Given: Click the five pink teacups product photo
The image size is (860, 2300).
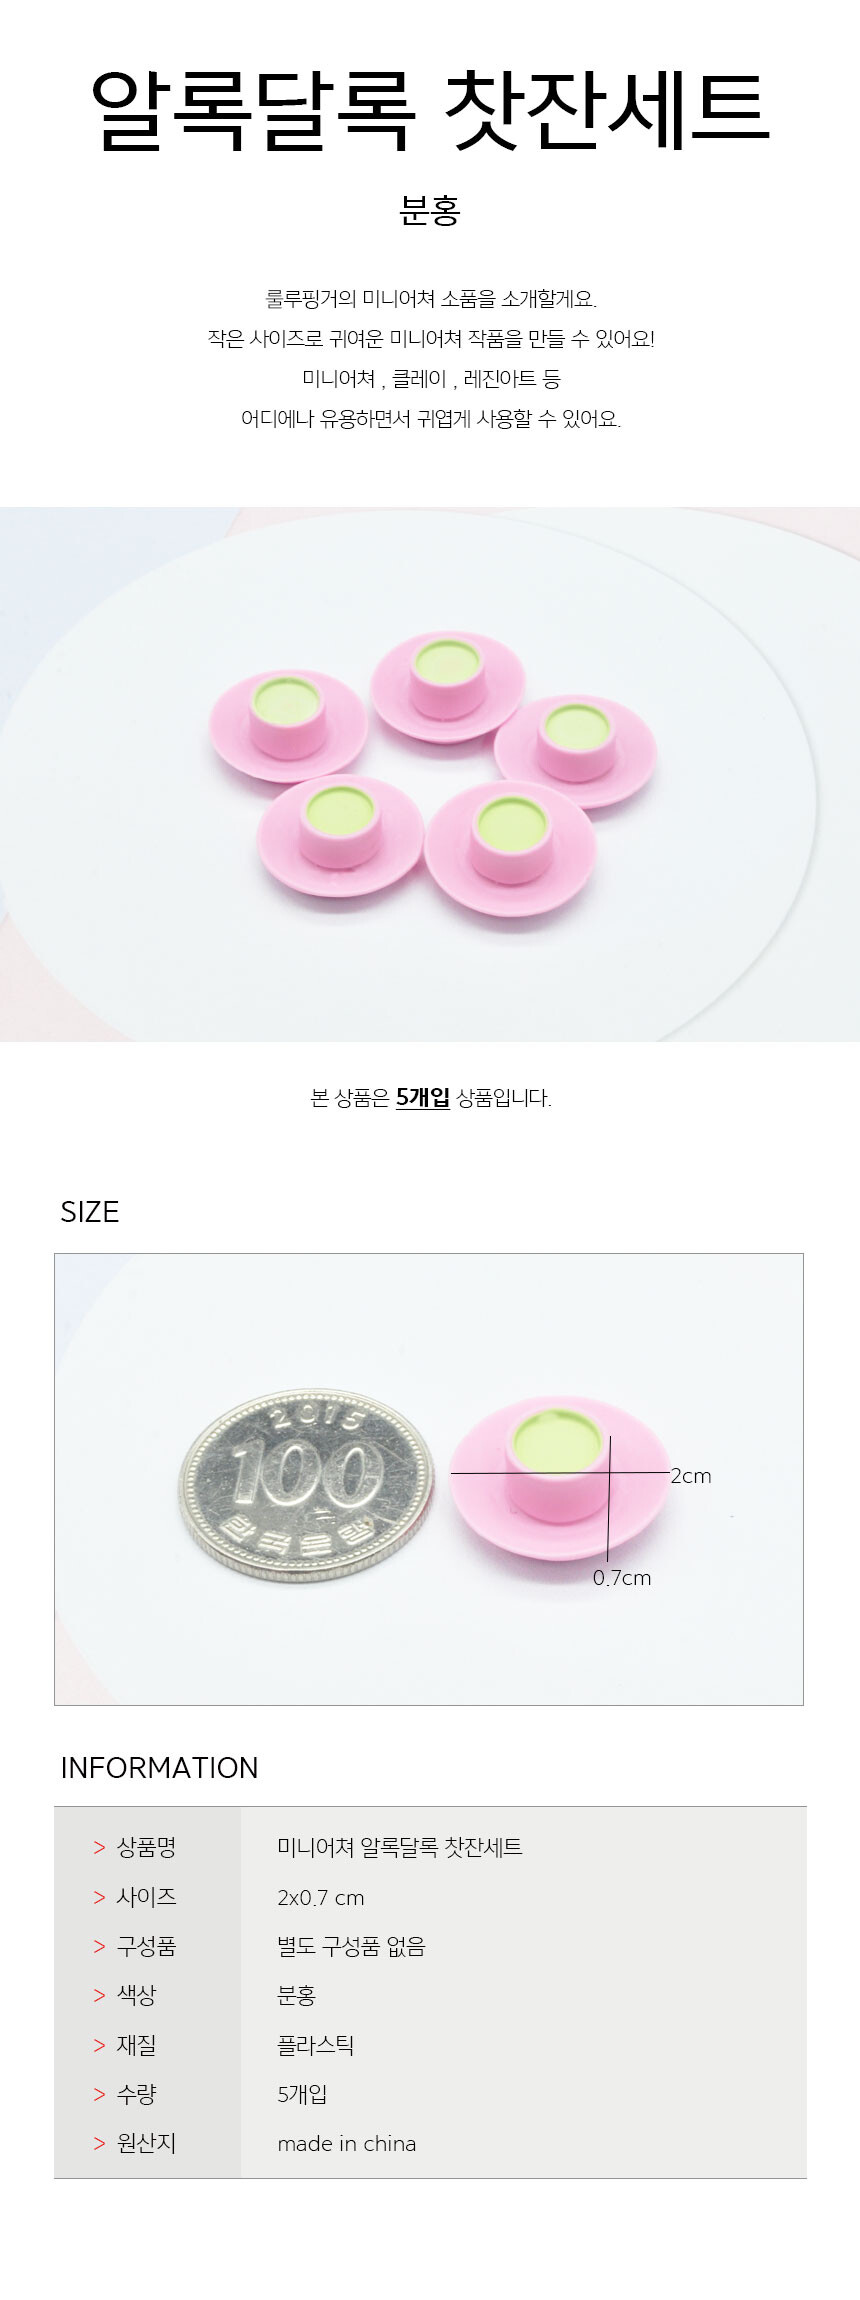Looking at the screenshot, I should (x=430, y=774).
